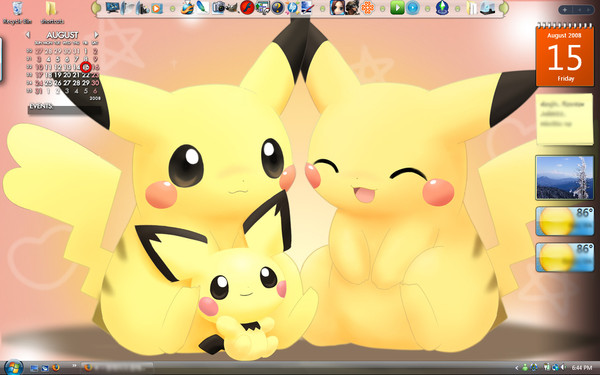Launch the globe browser icon in dock

187,8
